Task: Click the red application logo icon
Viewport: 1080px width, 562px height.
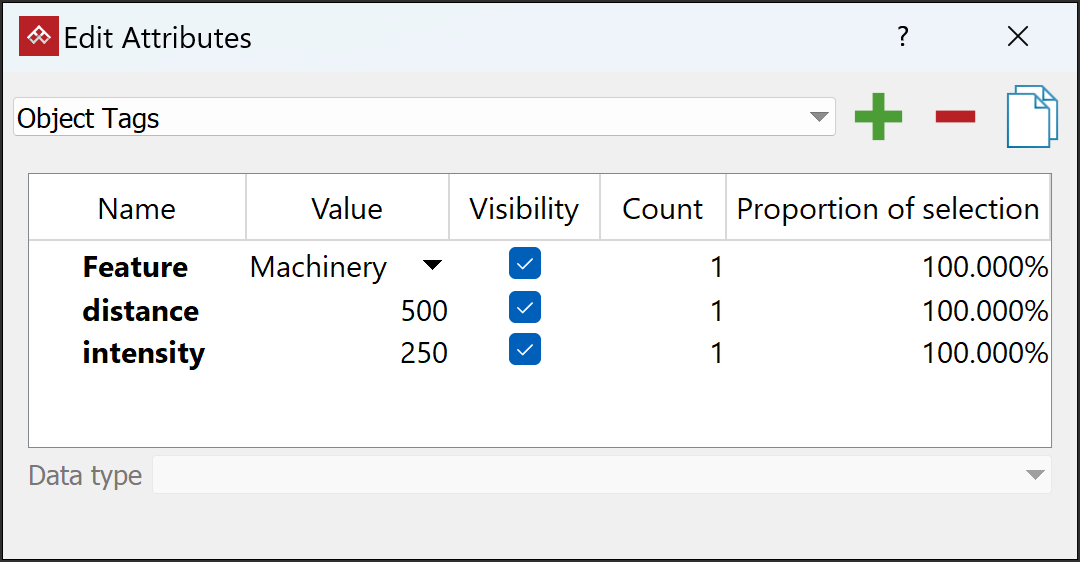Action: click(39, 38)
